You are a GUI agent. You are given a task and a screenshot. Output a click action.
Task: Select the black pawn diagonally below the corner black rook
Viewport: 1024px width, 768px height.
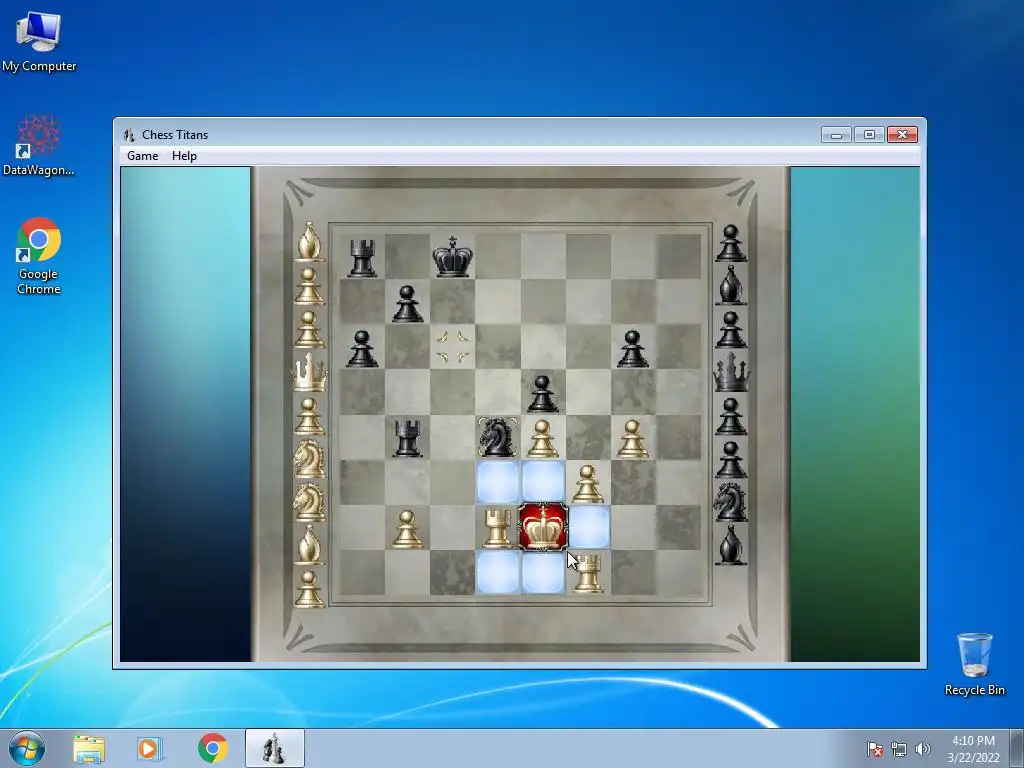coord(407,304)
